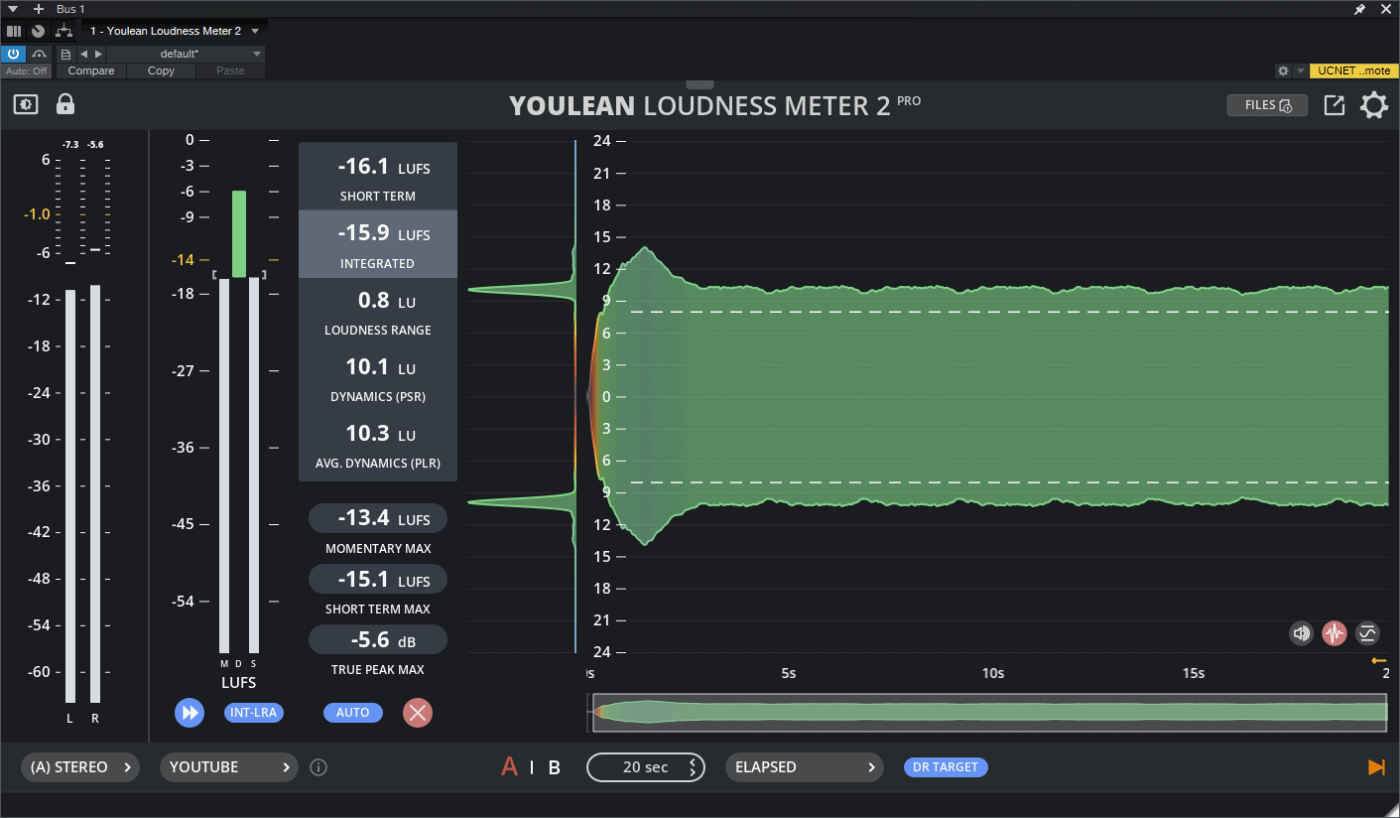The width and height of the screenshot is (1400, 818).
Task: Click the channel editor bars icon
Action: 14,31
